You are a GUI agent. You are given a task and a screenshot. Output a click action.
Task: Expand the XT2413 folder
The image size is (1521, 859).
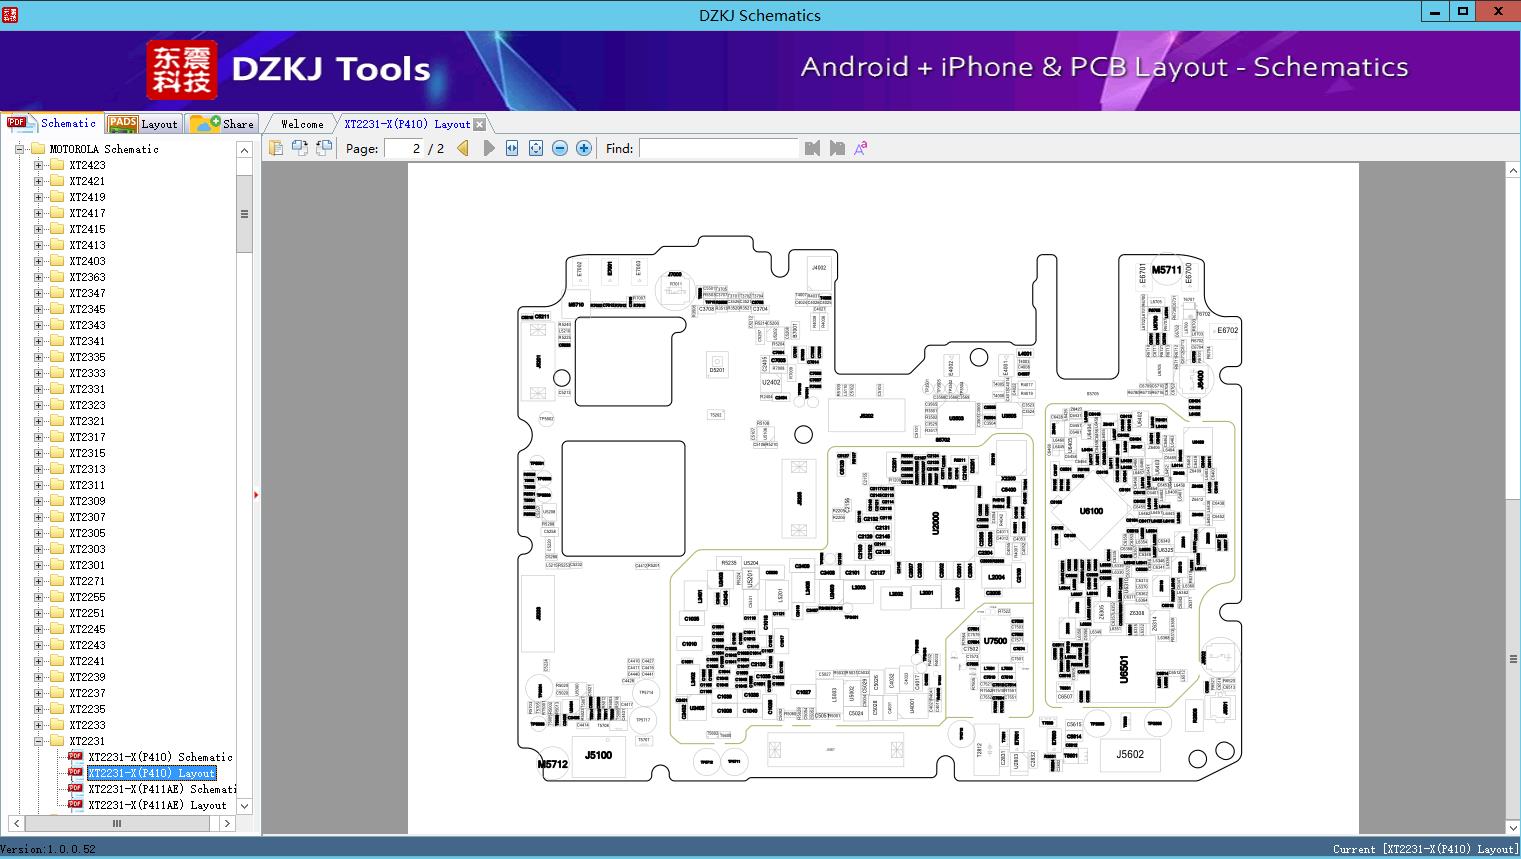pyautogui.click(x=38, y=245)
